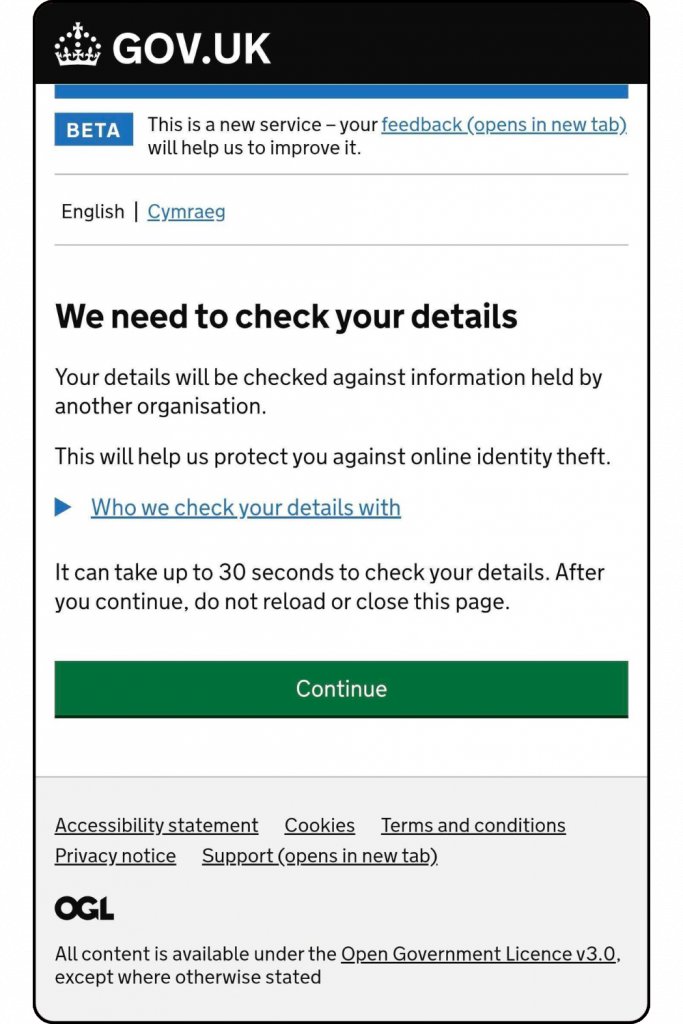
Task: Click the blue service bar below header
Action: (x=341, y=91)
